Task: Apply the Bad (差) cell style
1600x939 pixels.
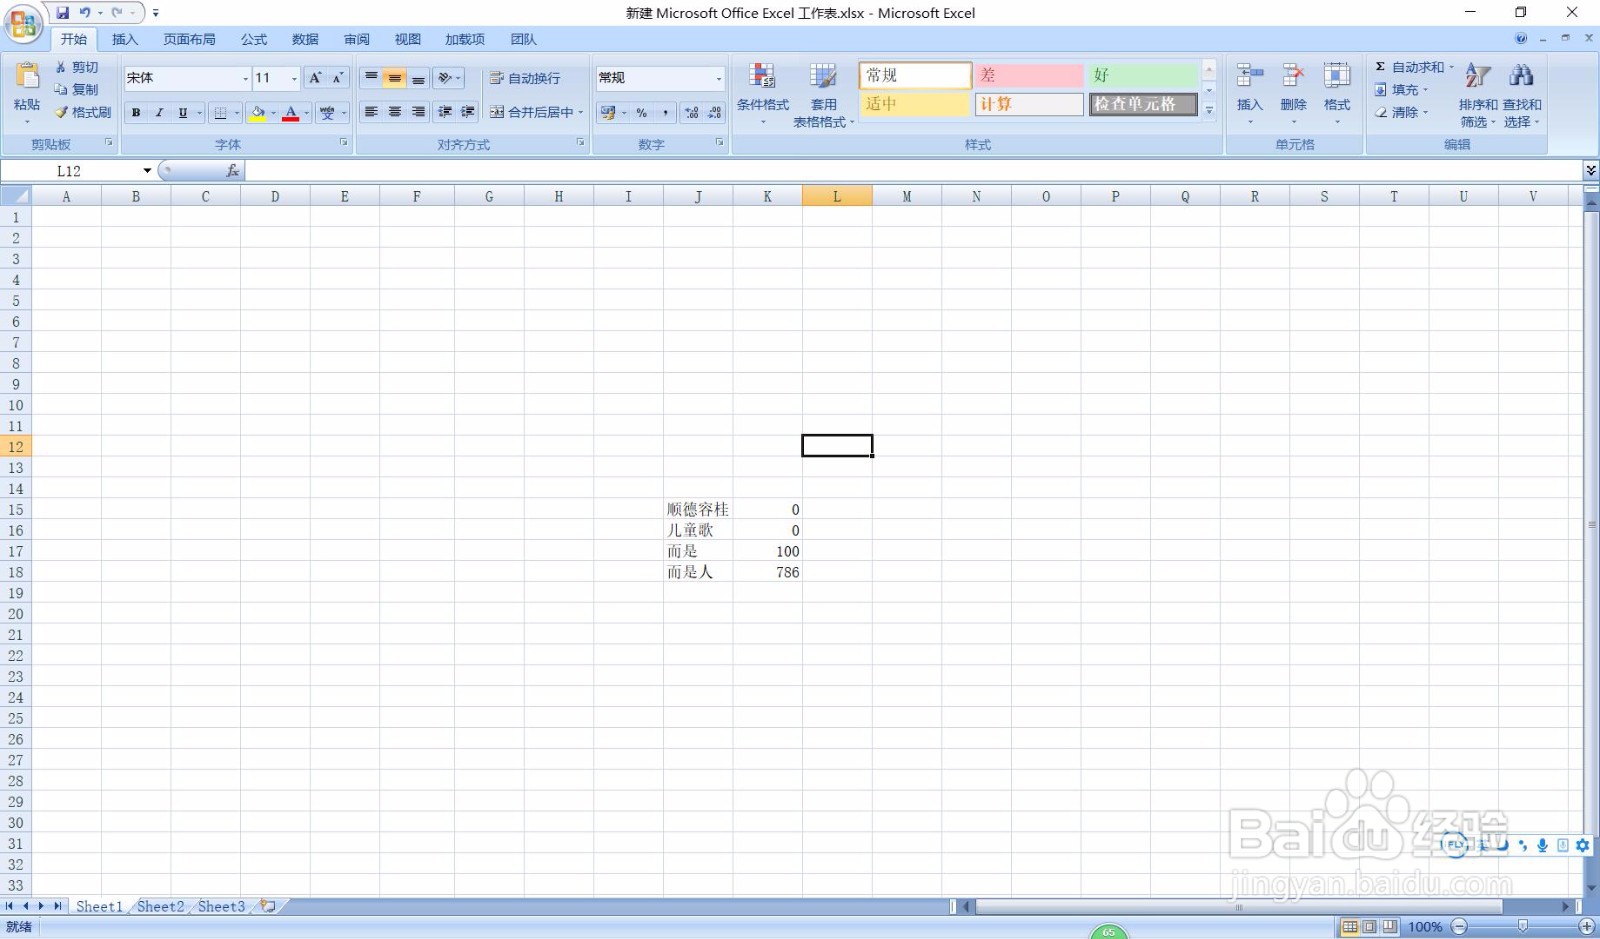Action: pos(1029,75)
